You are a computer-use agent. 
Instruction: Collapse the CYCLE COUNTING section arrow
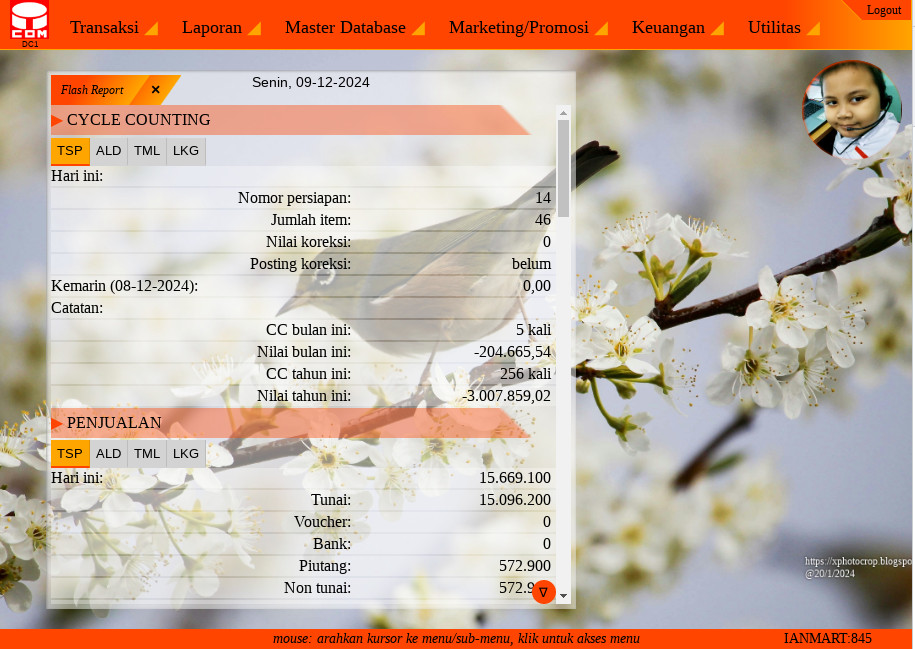(x=57, y=121)
